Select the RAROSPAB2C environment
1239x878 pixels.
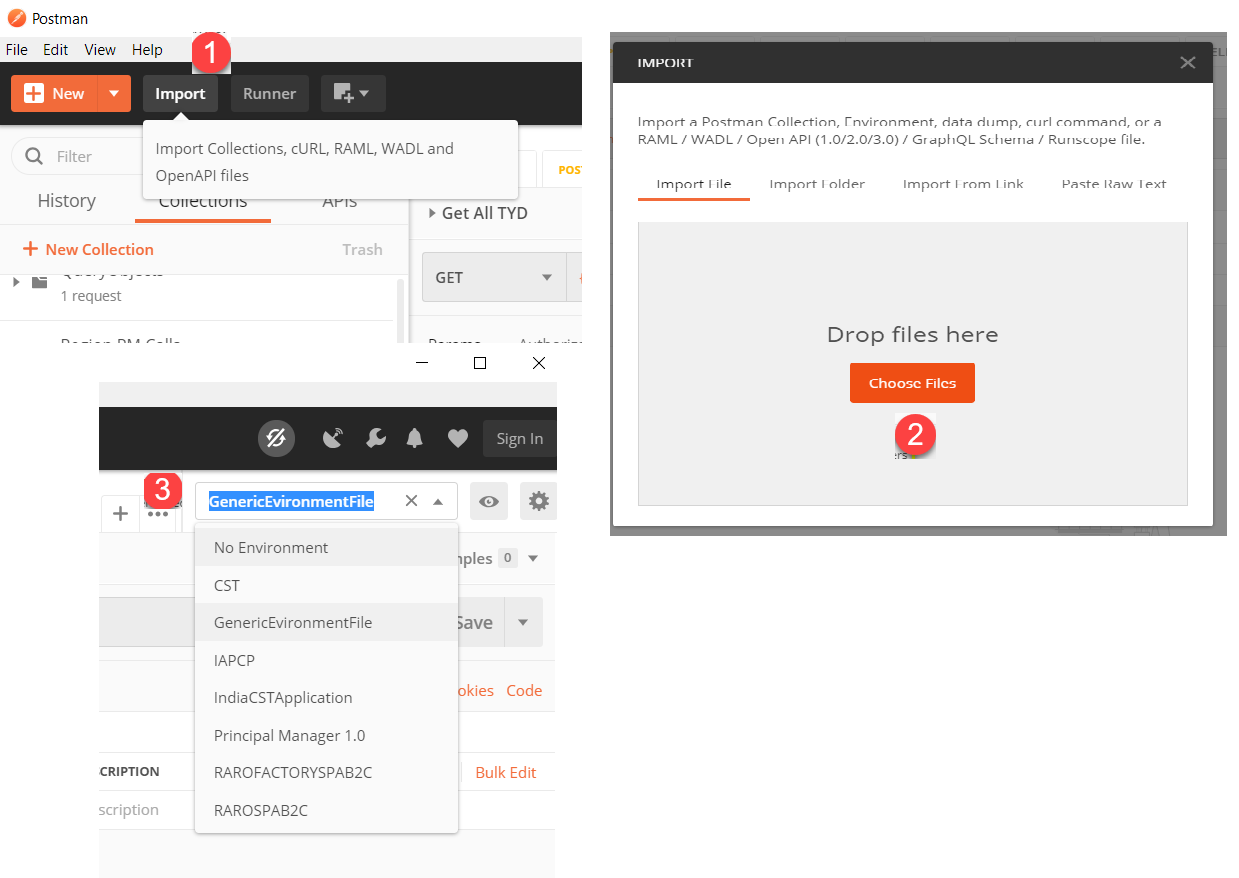pos(326,810)
